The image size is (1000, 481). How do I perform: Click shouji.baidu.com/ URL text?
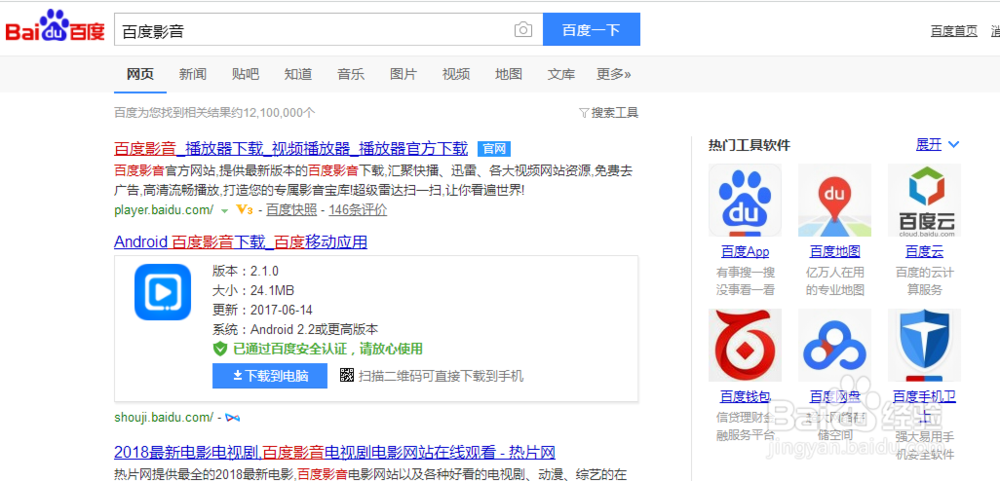click(164, 418)
